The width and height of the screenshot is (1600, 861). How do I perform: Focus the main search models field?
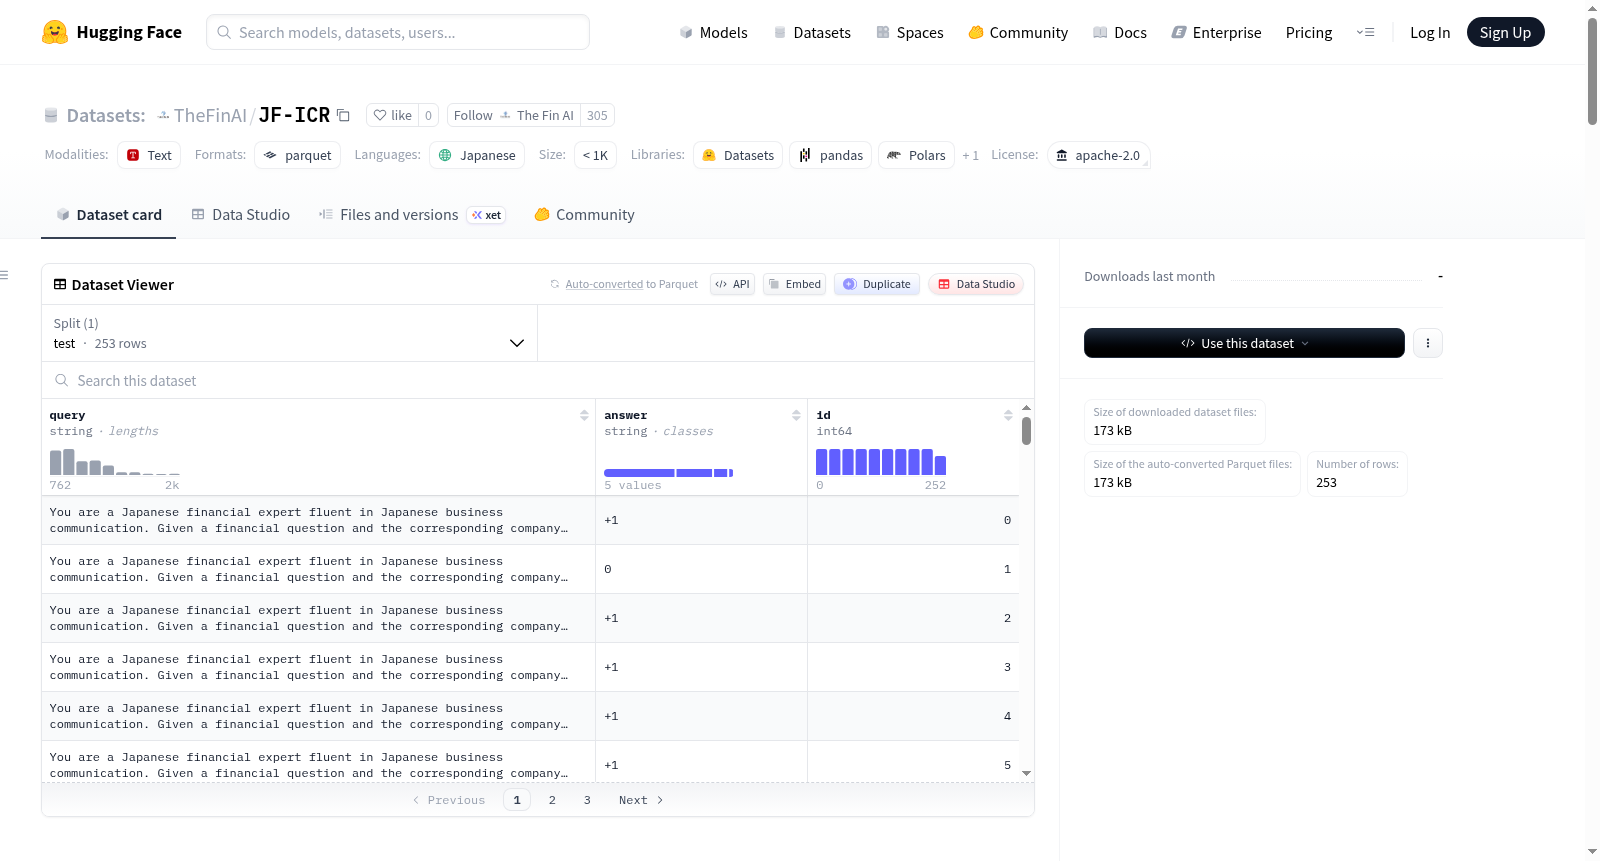[x=398, y=32]
